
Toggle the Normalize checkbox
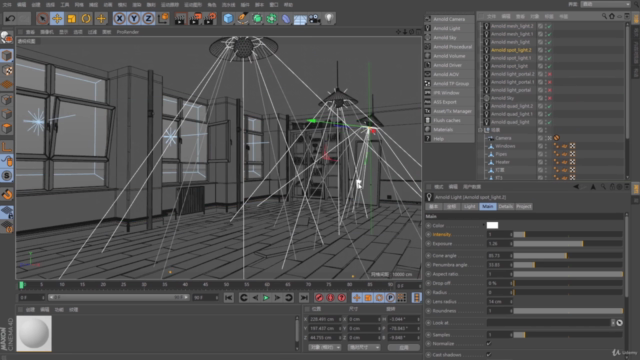click(489, 344)
